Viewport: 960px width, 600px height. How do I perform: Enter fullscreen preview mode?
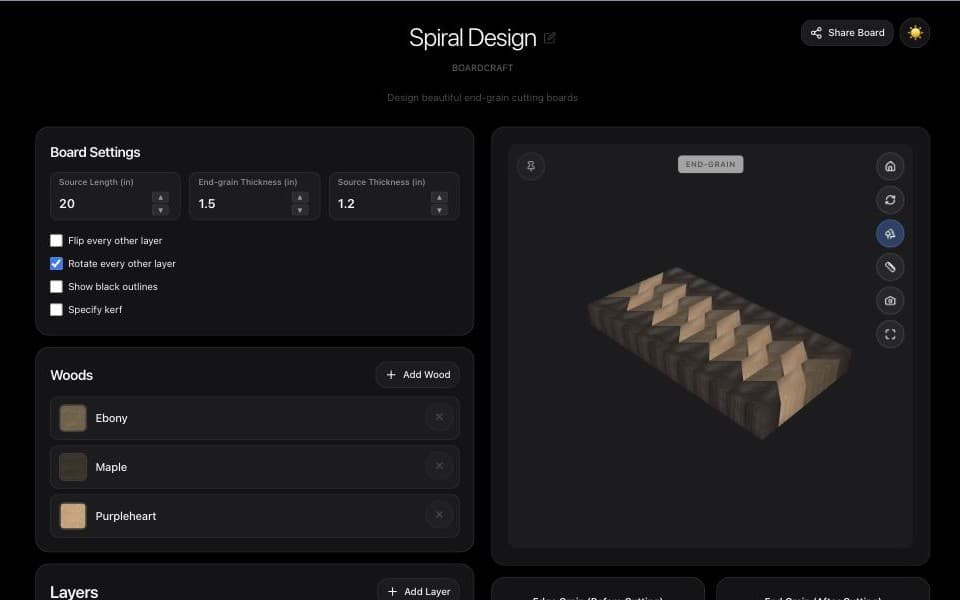(x=890, y=334)
